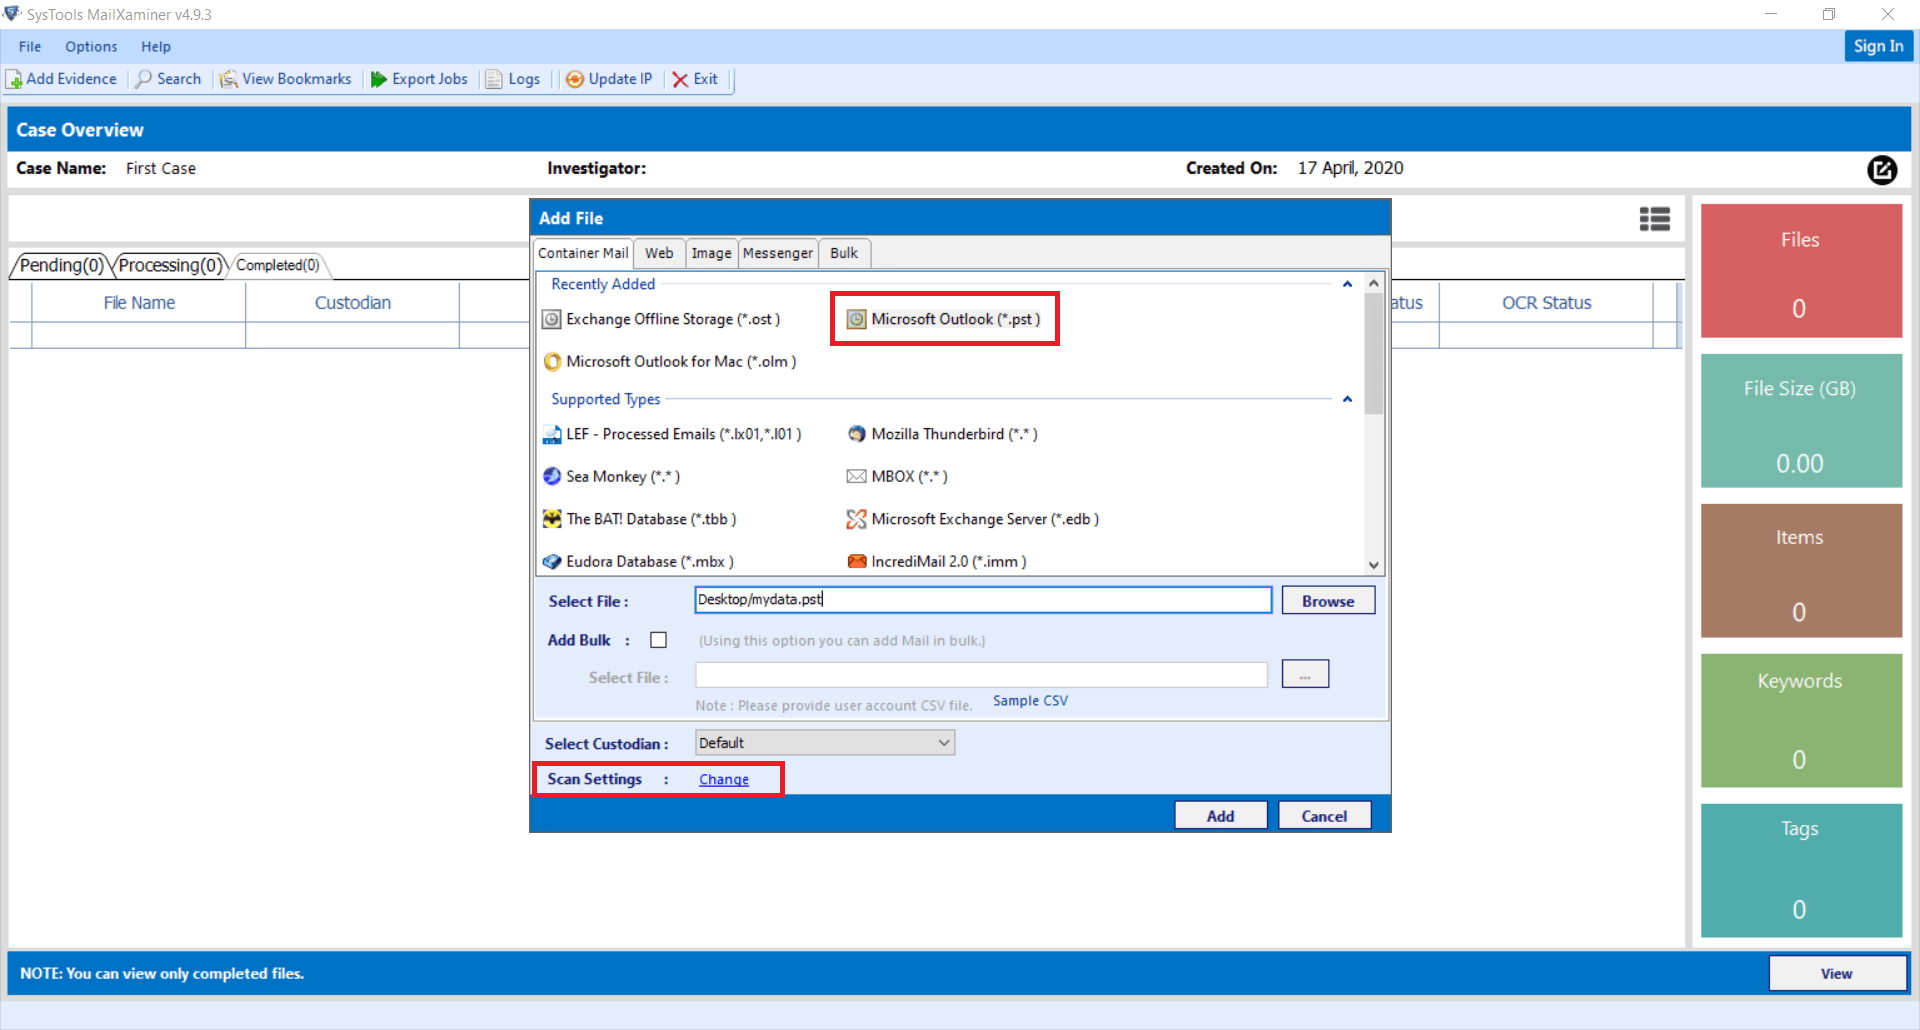The image size is (1920, 1030).
Task: Open Logs from the toolbar
Action: point(513,79)
